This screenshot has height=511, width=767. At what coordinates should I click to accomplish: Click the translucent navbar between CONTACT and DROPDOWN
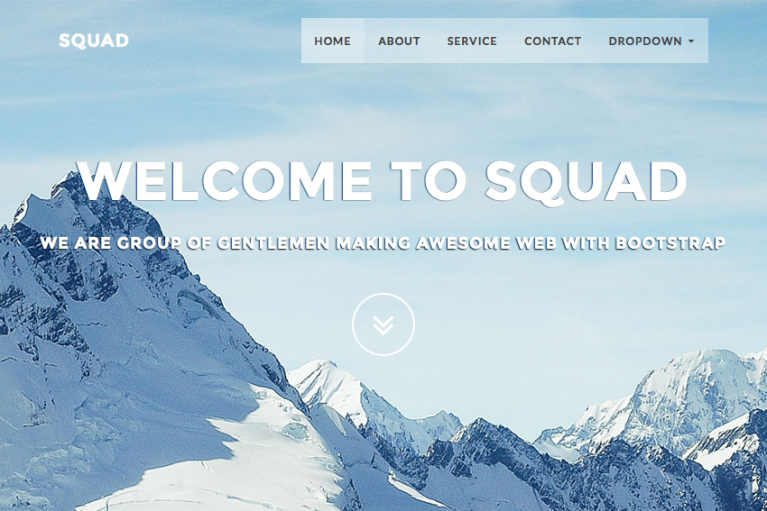(595, 41)
